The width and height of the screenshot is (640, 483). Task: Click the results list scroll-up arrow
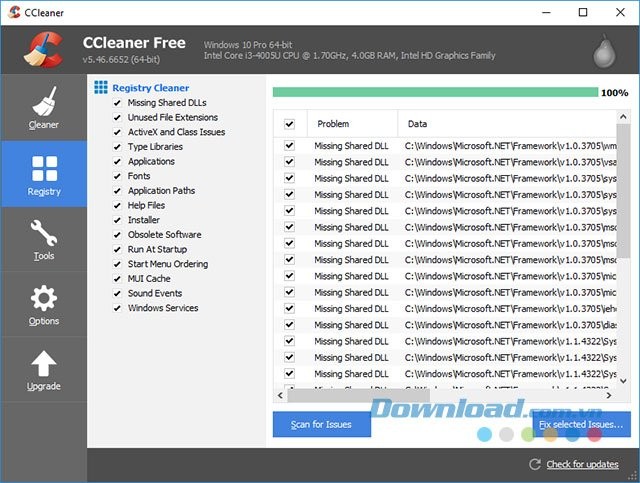(x=623, y=117)
